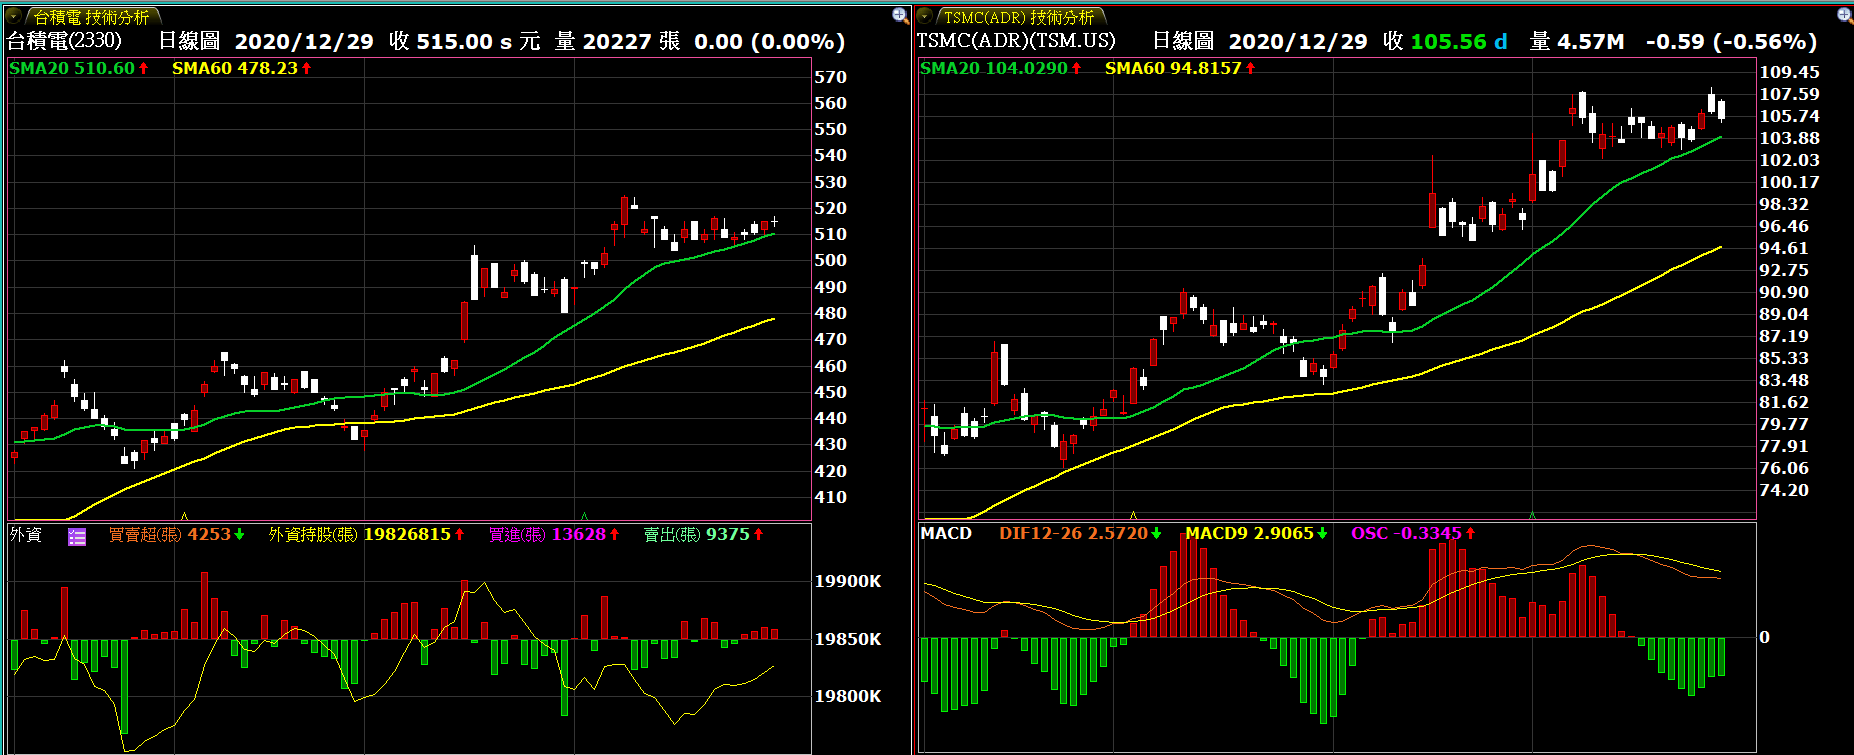This screenshot has height=755, width=1854.
Task: Click the magnifier zoom icon on the TSMC(ADR) chart
Action: [x=1845, y=15]
